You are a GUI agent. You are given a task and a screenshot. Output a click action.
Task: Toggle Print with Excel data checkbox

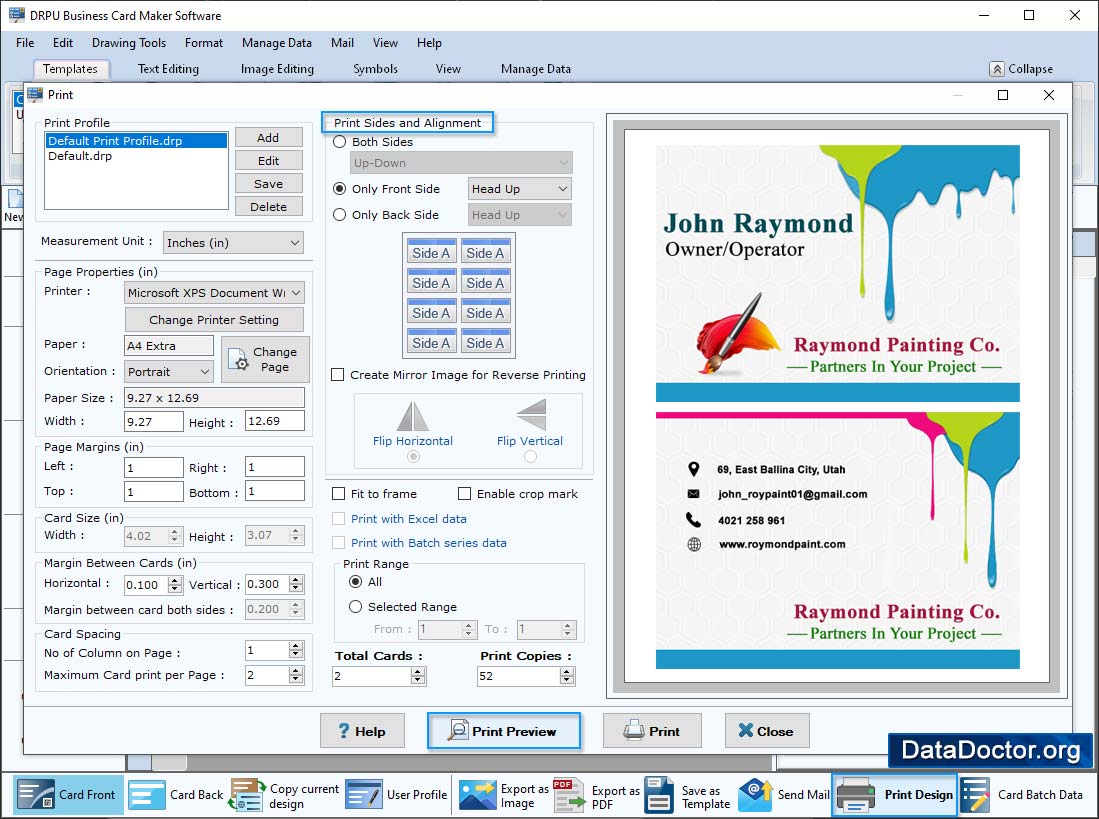click(339, 519)
